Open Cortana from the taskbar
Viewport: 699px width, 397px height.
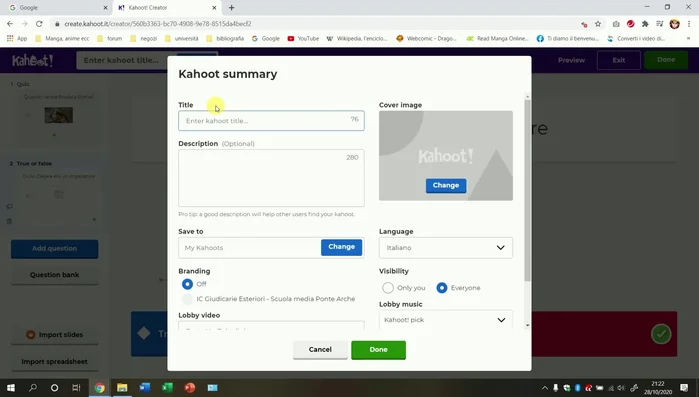(x=54, y=388)
